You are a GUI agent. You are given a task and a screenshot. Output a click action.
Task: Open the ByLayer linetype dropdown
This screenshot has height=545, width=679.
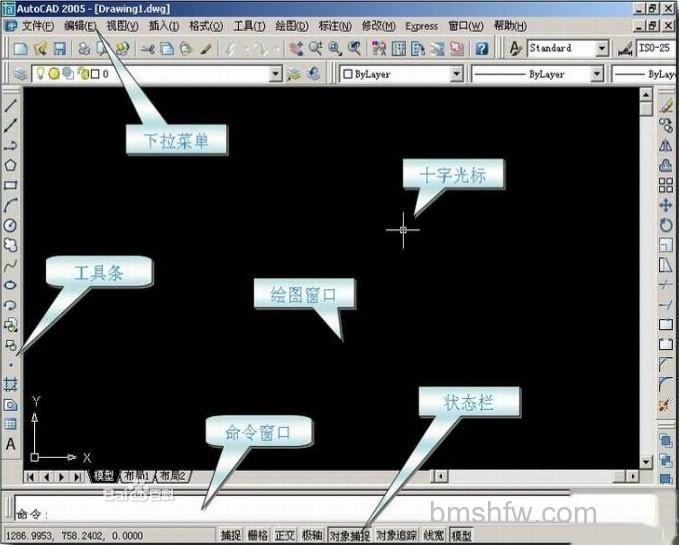pos(597,74)
